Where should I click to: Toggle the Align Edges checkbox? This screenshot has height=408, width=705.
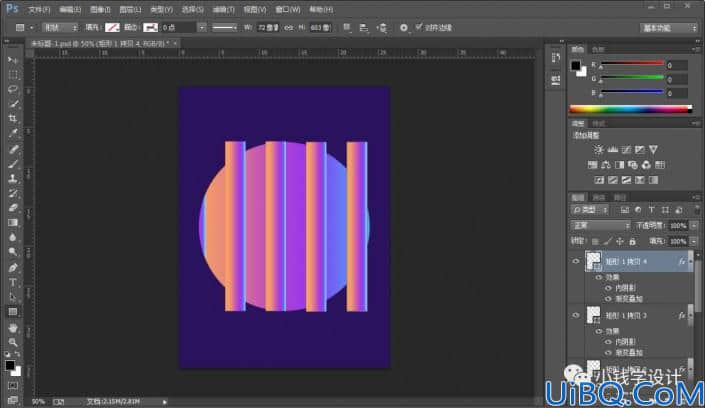[419, 27]
